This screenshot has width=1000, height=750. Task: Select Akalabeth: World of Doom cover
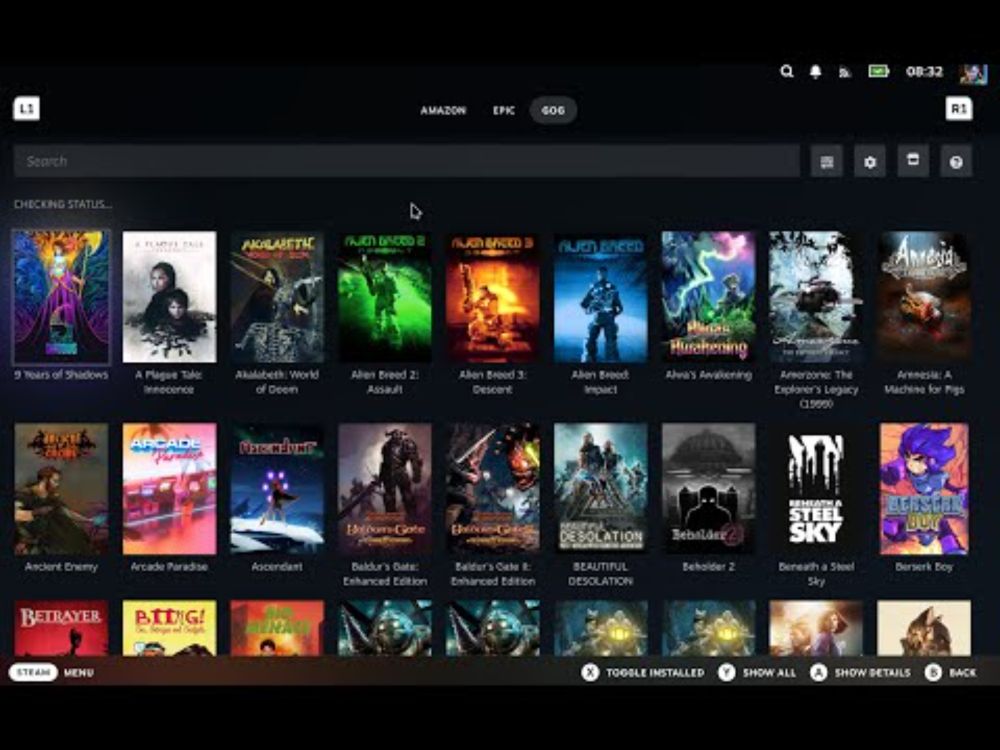tap(277, 297)
